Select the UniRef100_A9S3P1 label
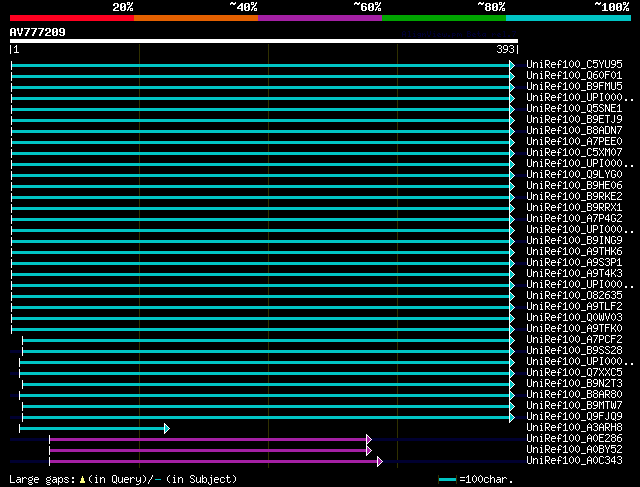This screenshot has height=487, width=640. point(574,262)
